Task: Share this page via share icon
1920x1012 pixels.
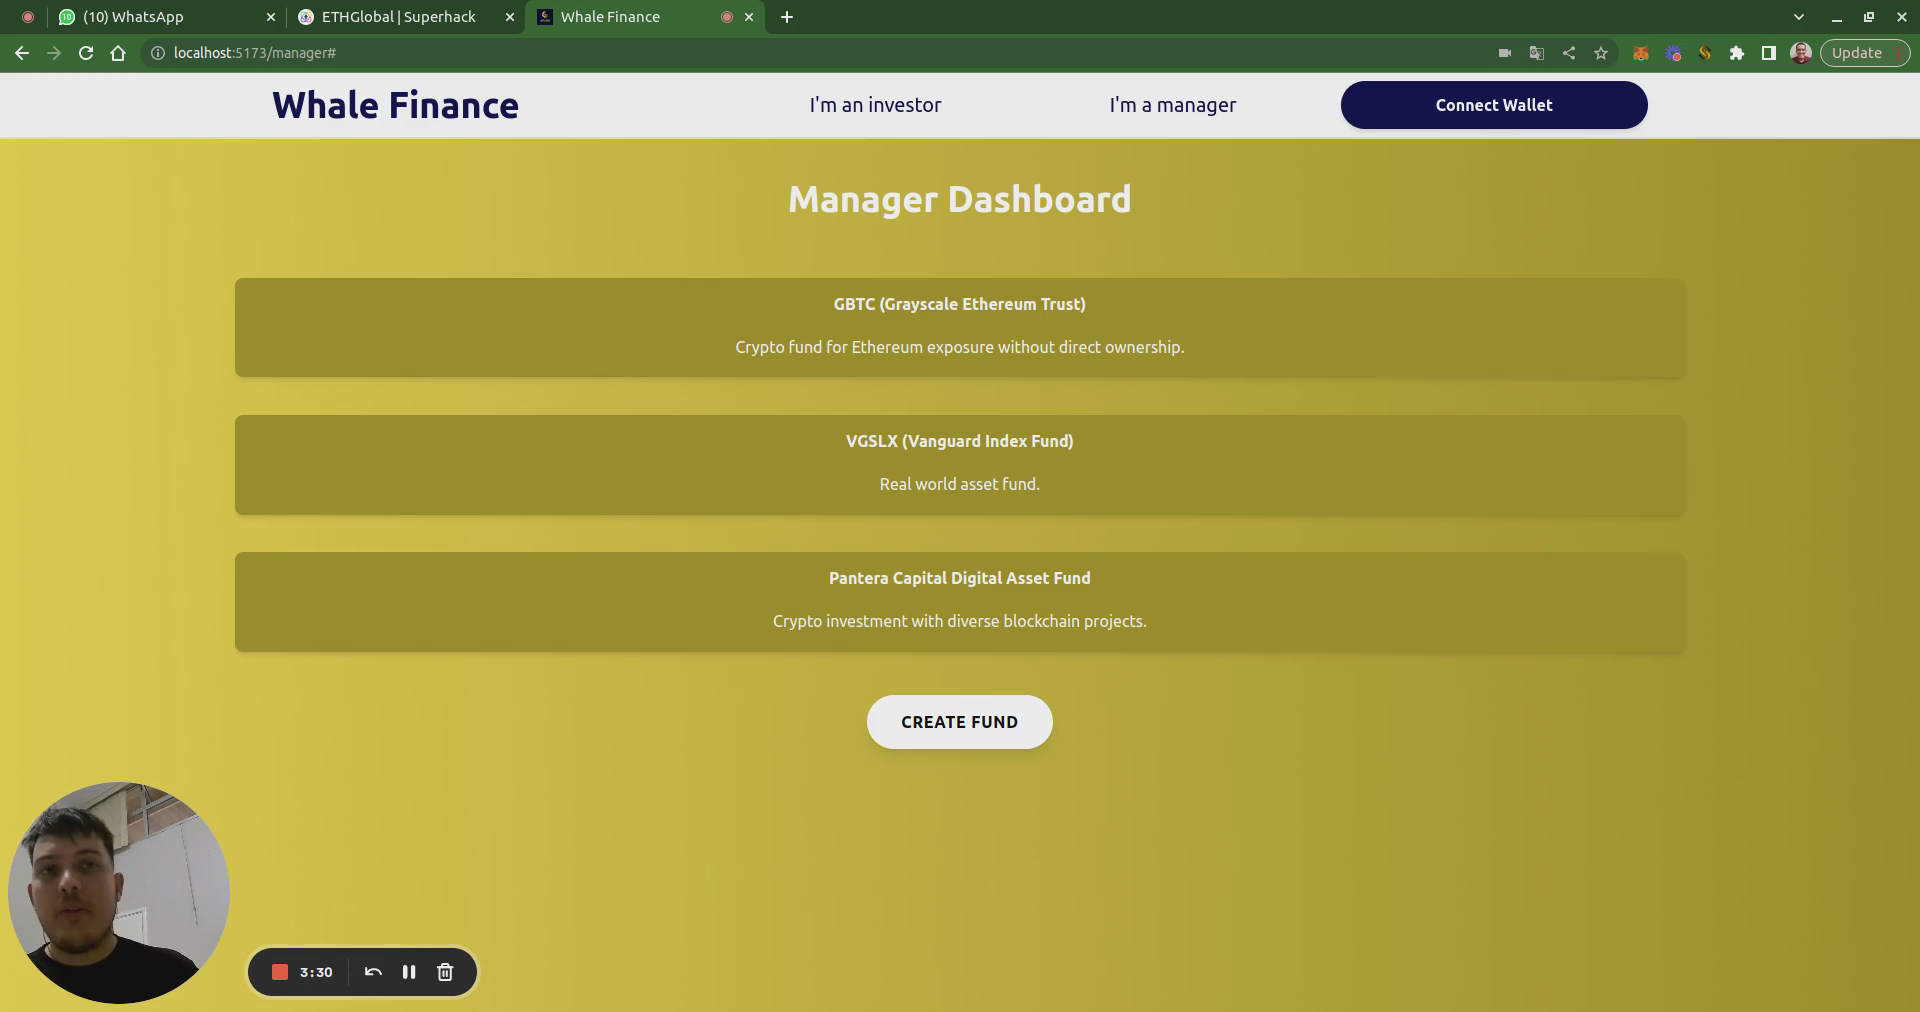Action: [x=1569, y=53]
